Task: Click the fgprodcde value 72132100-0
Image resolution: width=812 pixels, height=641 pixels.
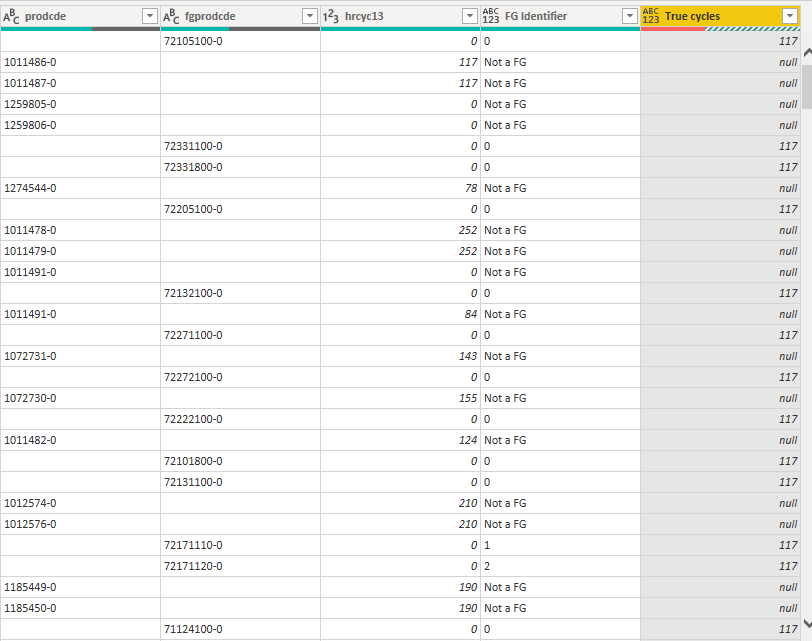Action: point(240,293)
